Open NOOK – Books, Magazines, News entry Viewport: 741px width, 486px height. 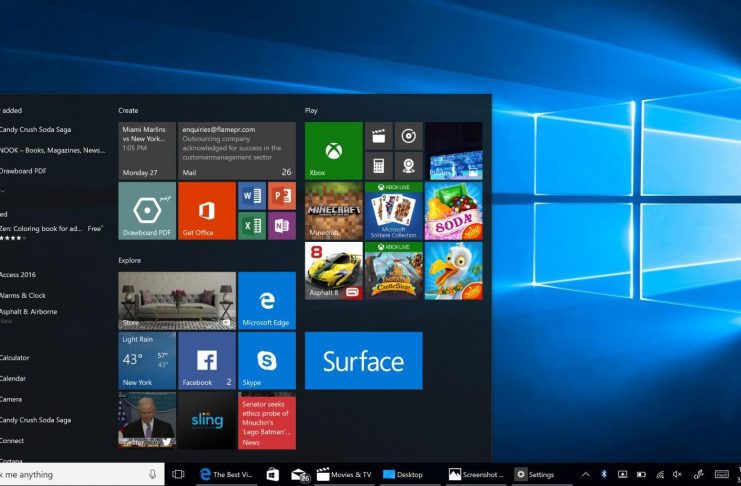click(52, 150)
